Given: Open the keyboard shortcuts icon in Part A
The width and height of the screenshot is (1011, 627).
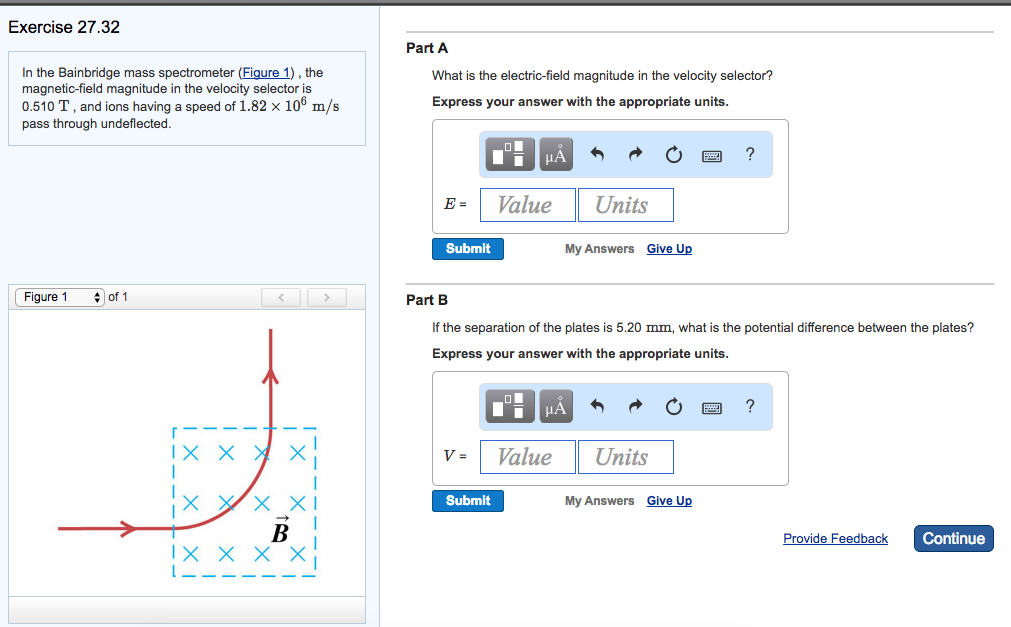Looking at the screenshot, I should click(711, 154).
